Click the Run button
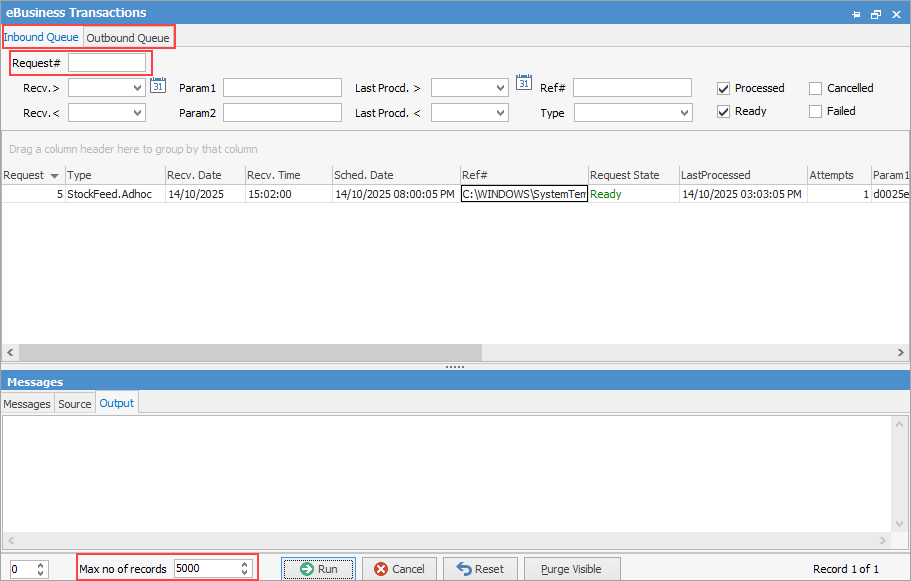 click(318, 569)
